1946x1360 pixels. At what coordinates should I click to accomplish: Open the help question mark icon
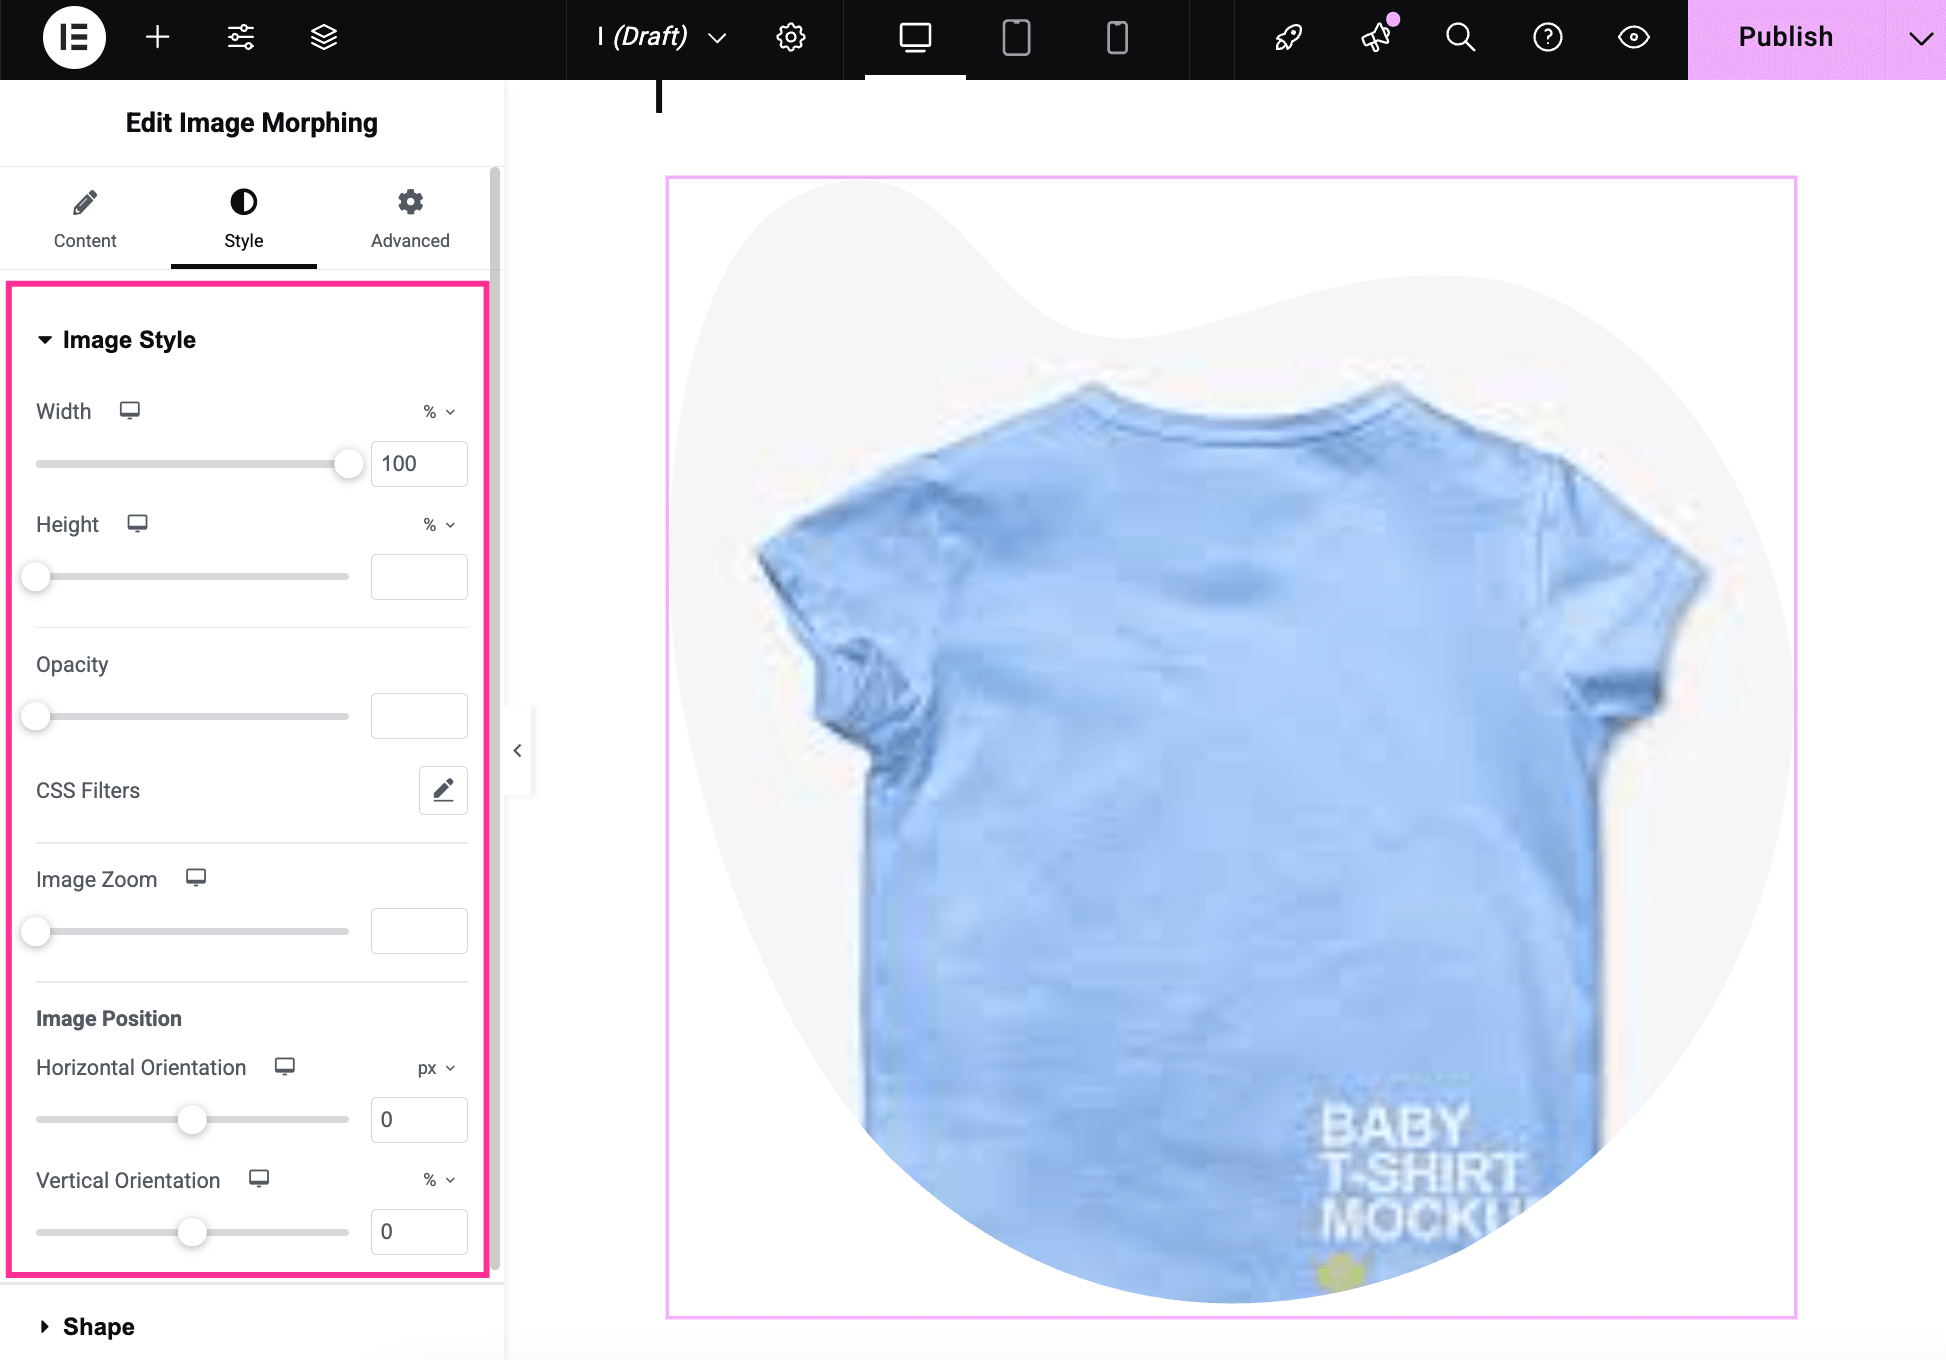pos(1547,38)
